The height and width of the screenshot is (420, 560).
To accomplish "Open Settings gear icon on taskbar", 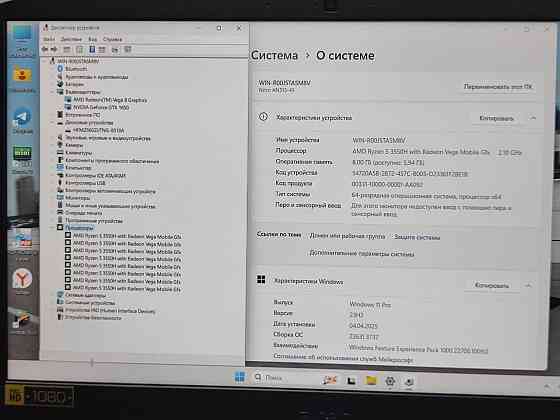I will (390, 381).
